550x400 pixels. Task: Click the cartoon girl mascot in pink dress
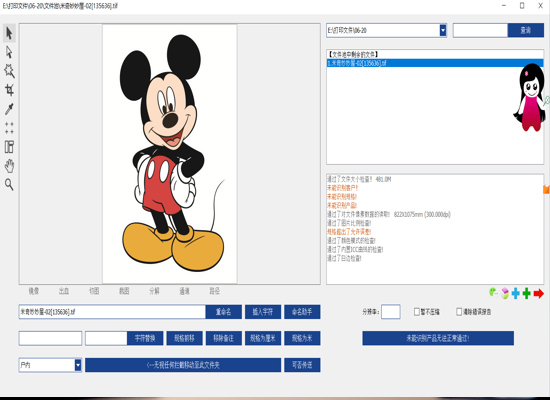[x=531, y=97]
